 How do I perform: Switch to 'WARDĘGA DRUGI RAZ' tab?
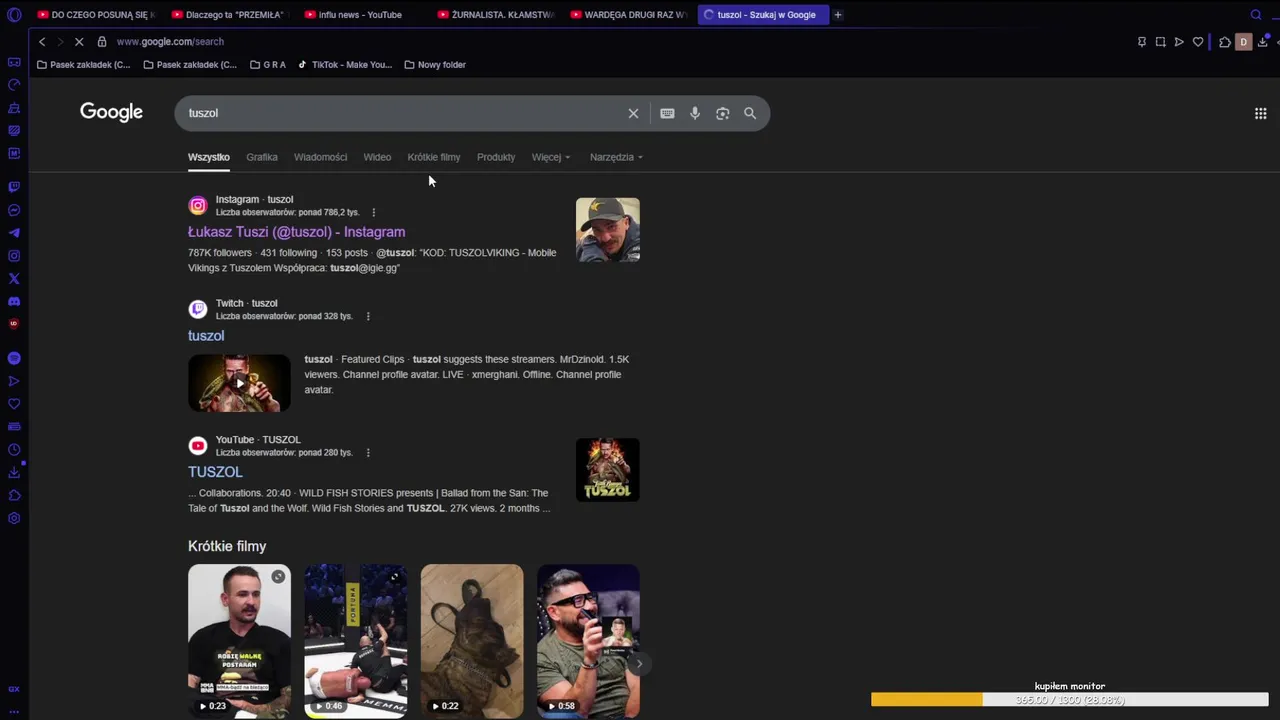(628, 15)
